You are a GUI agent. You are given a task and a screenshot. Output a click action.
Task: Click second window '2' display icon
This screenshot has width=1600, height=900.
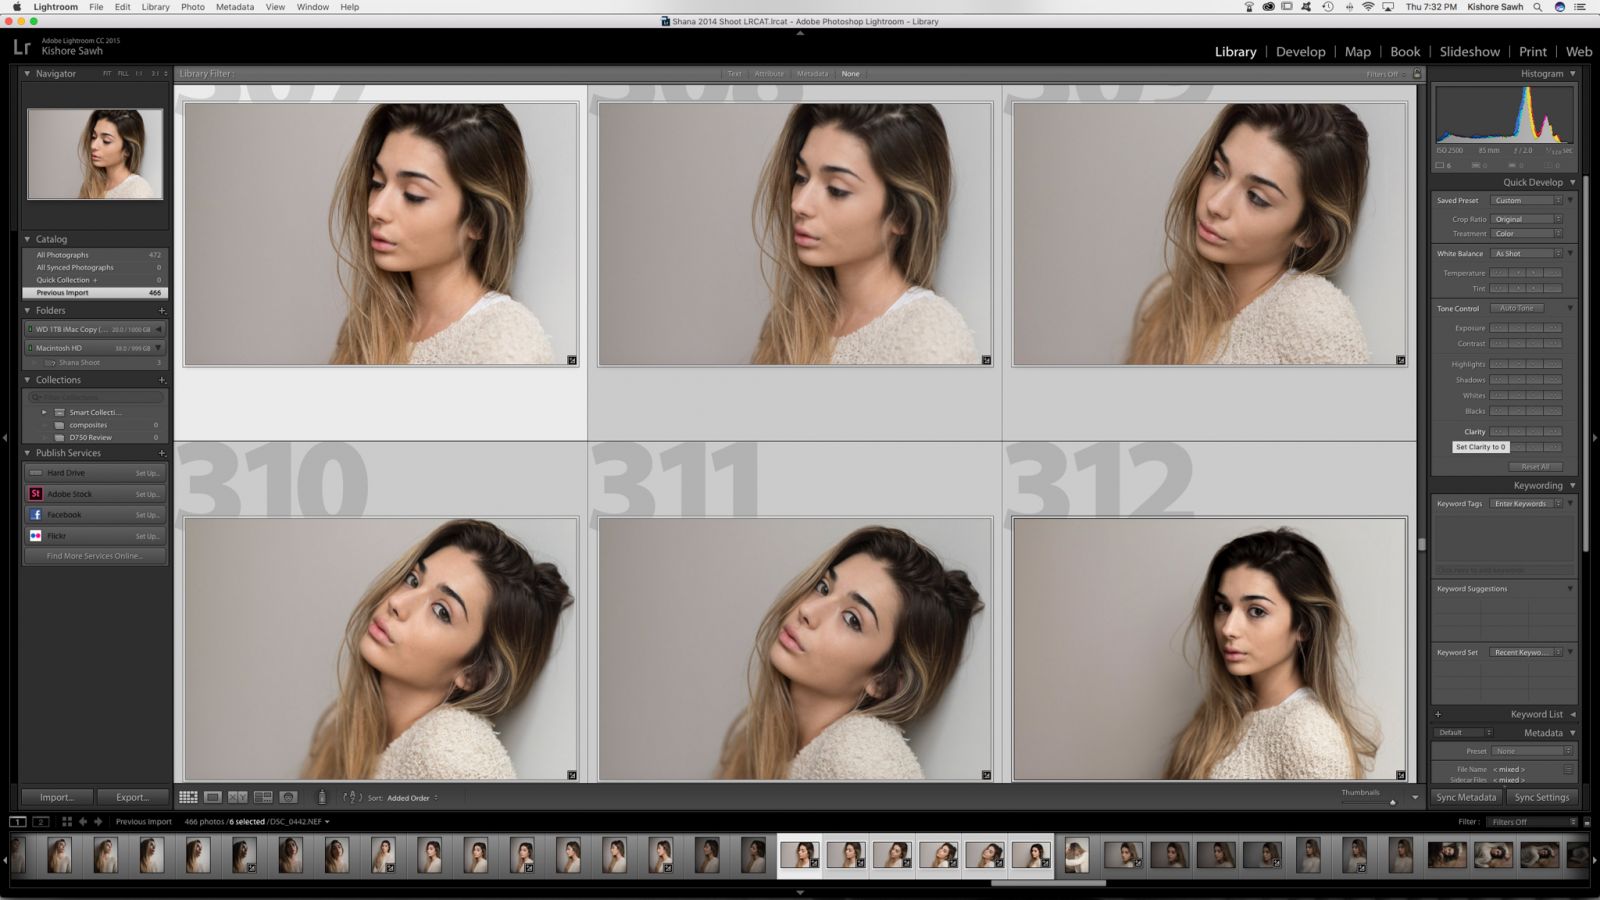click(41, 822)
